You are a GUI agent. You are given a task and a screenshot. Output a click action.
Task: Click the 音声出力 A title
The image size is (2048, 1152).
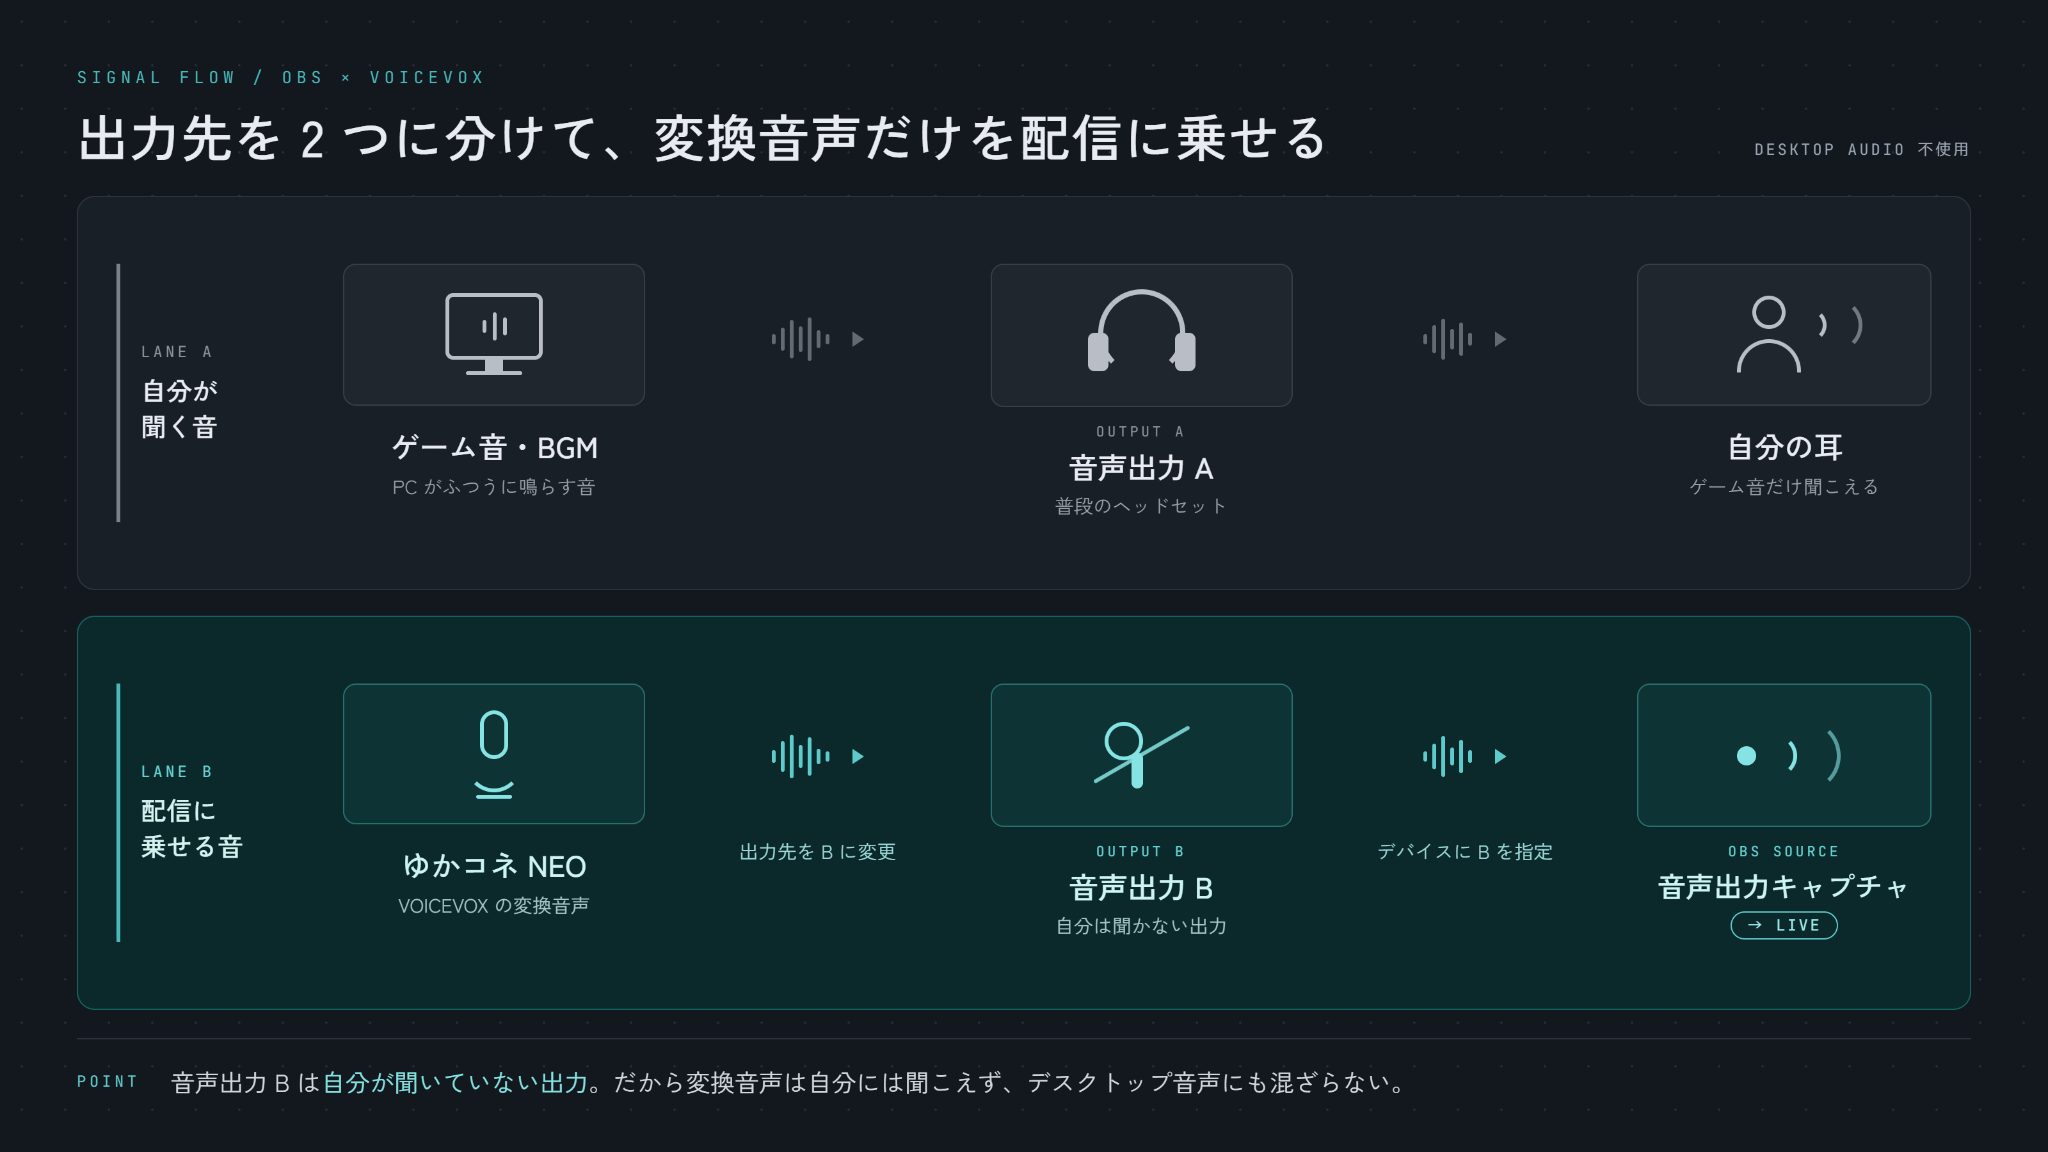(1141, 468)
